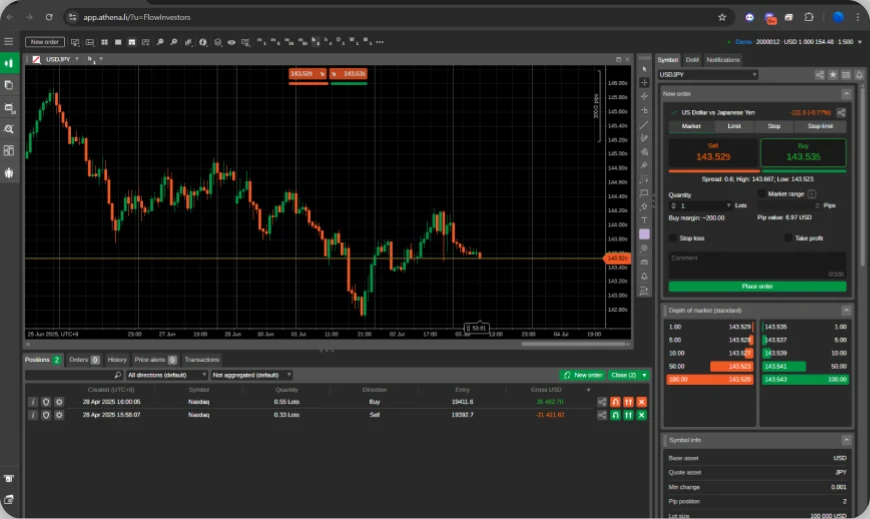Click the Sell 143.529 price button
Screen dimensions: 870x519
[x=713, y=152]
